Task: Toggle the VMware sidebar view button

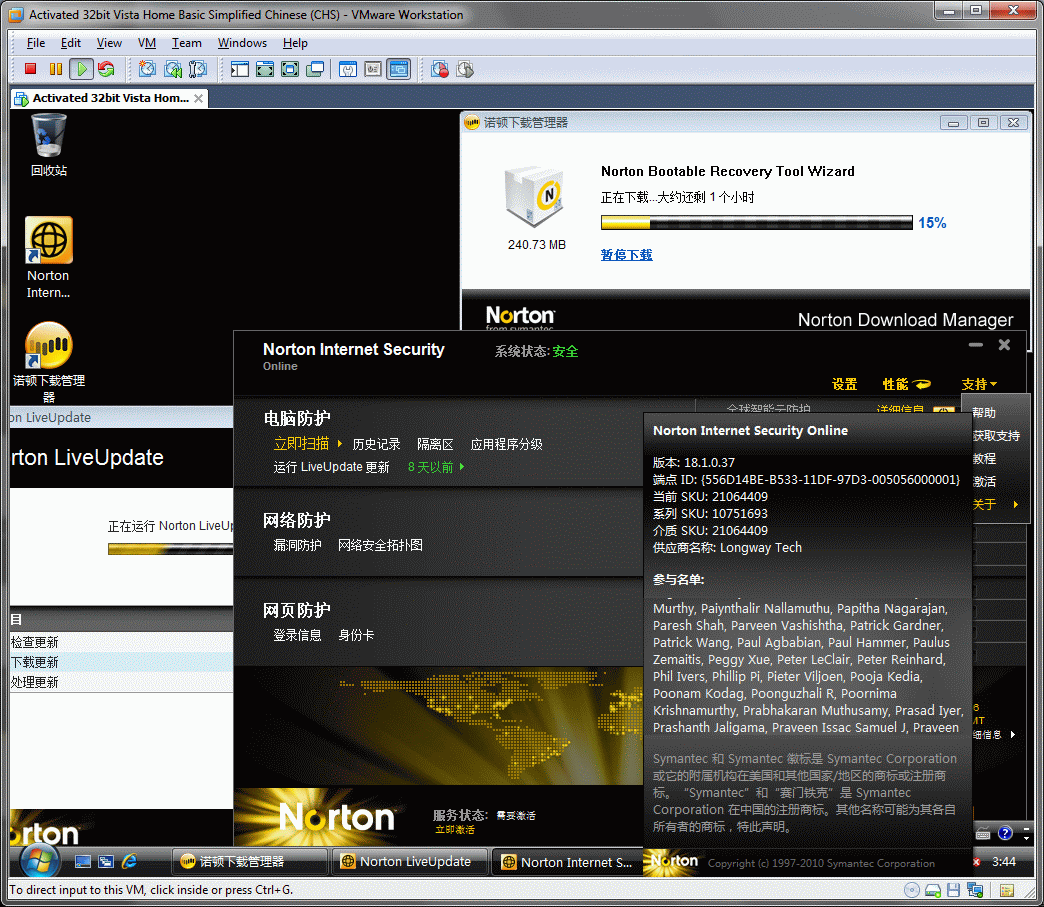Action: click(240, 69)
